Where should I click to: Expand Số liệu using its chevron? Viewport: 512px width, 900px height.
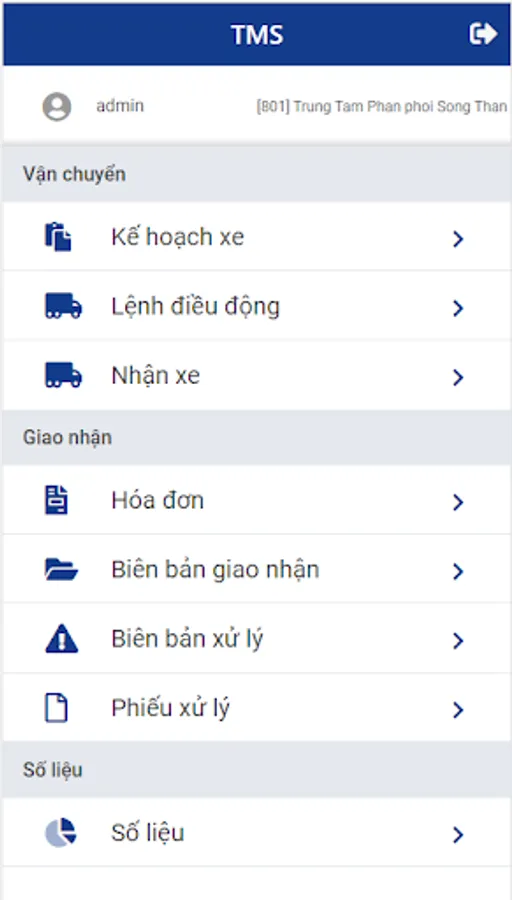[x=457, y=835]
